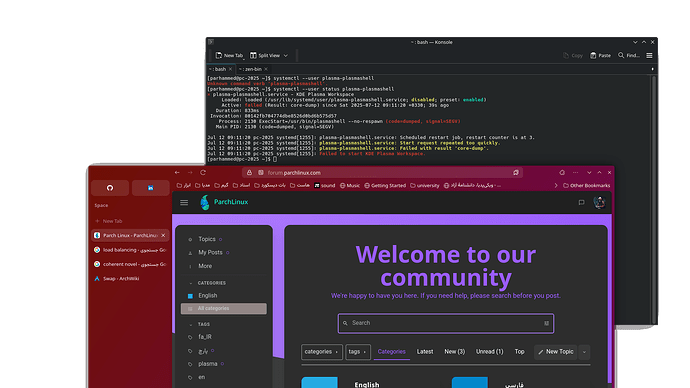Click the forum.parchlinux.com address bar
The width and height of the screenshot is (690, 388).
click(382, 172)
